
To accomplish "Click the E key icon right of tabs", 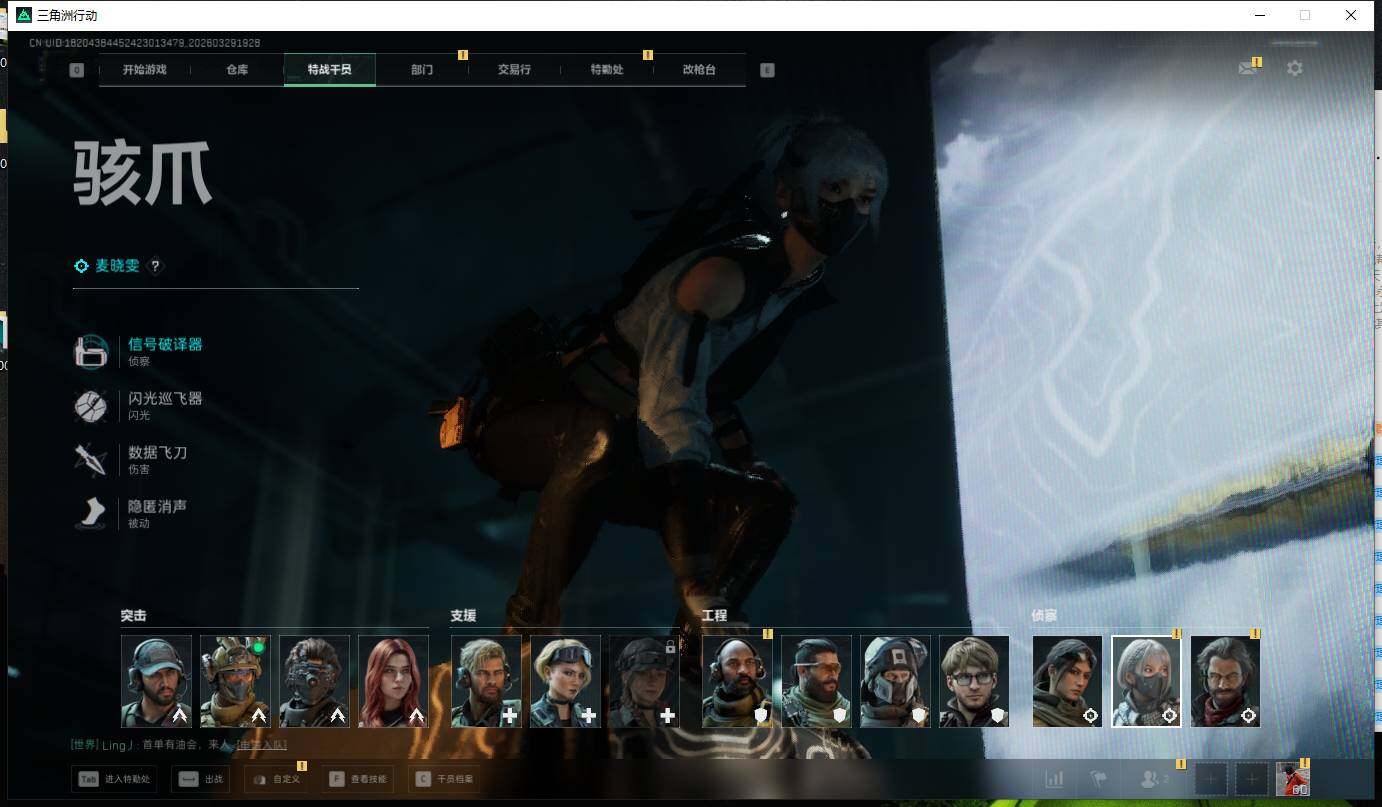I will (767, 70).
